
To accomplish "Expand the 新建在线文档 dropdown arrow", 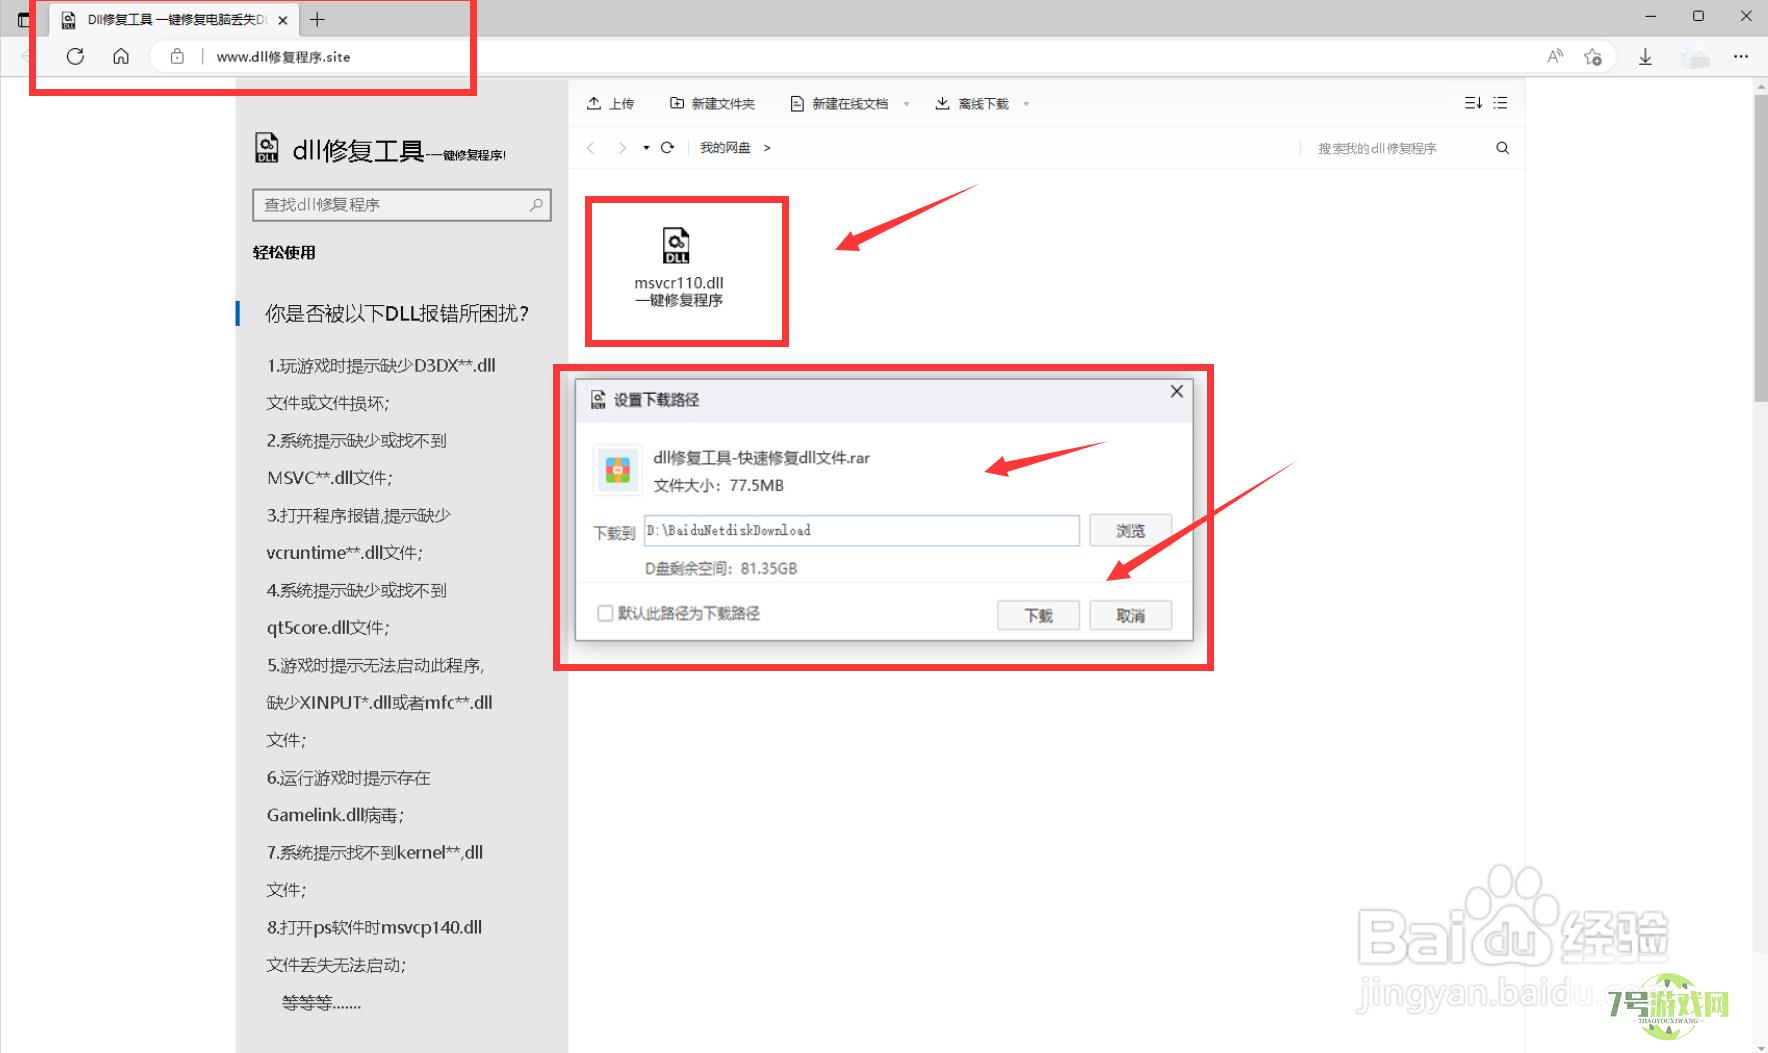I will tap(906, 104).
